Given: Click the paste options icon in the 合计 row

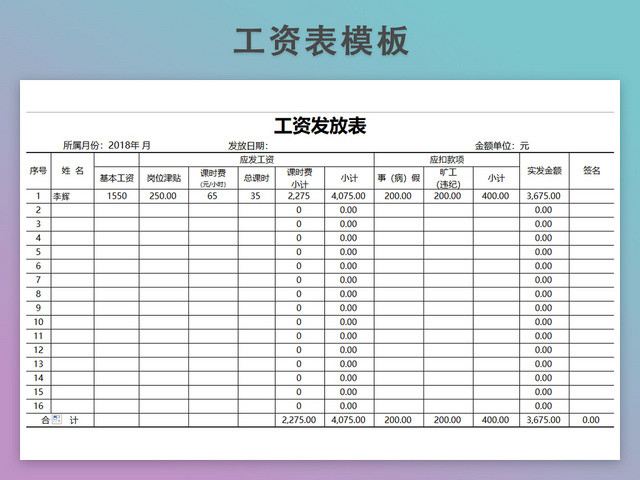Looking at the screenshot, I should (x=57, y=419).
